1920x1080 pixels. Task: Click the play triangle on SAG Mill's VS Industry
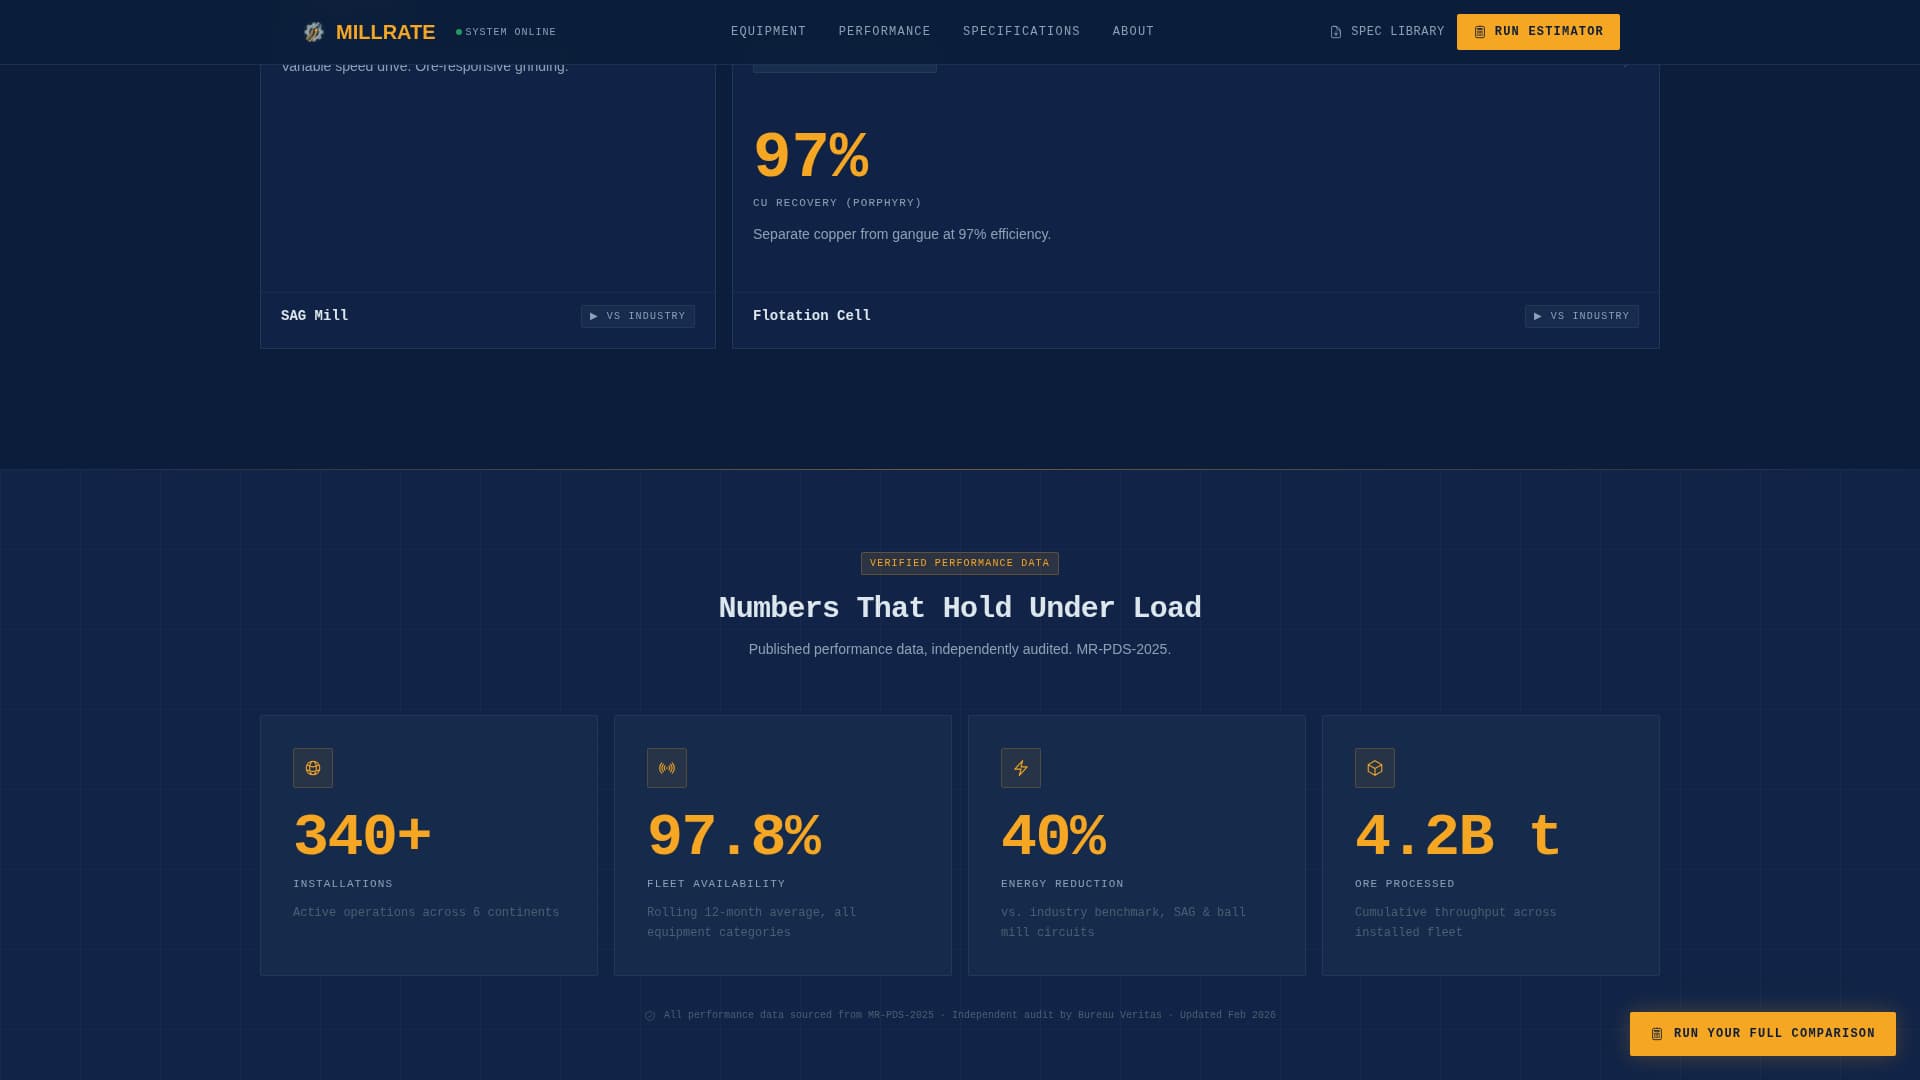[594, 316]
